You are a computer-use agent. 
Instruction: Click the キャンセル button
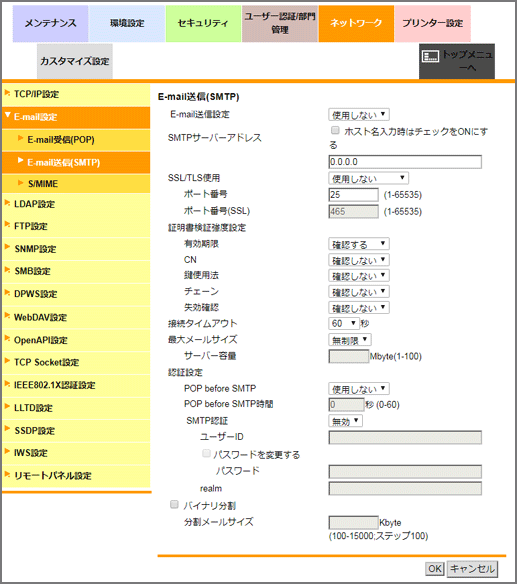[x=472, y=569]
